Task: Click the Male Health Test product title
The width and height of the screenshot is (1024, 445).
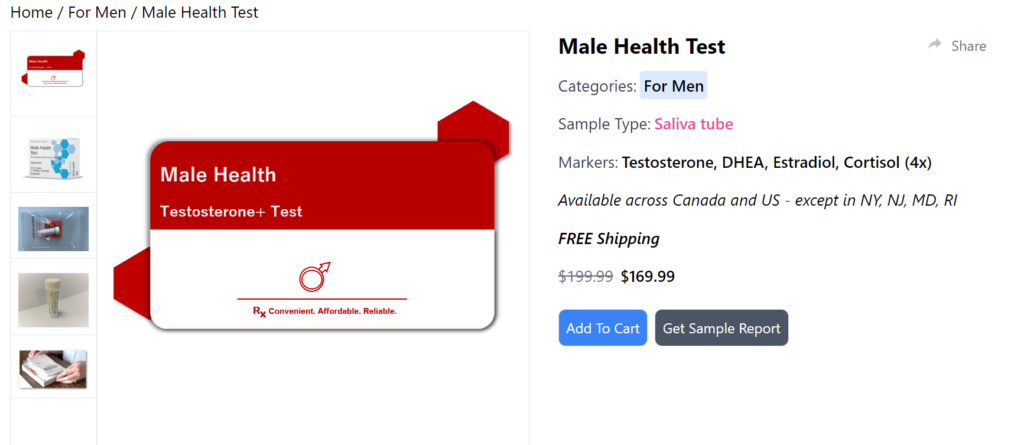Action: pyautogui.click(x=642, y=46)
